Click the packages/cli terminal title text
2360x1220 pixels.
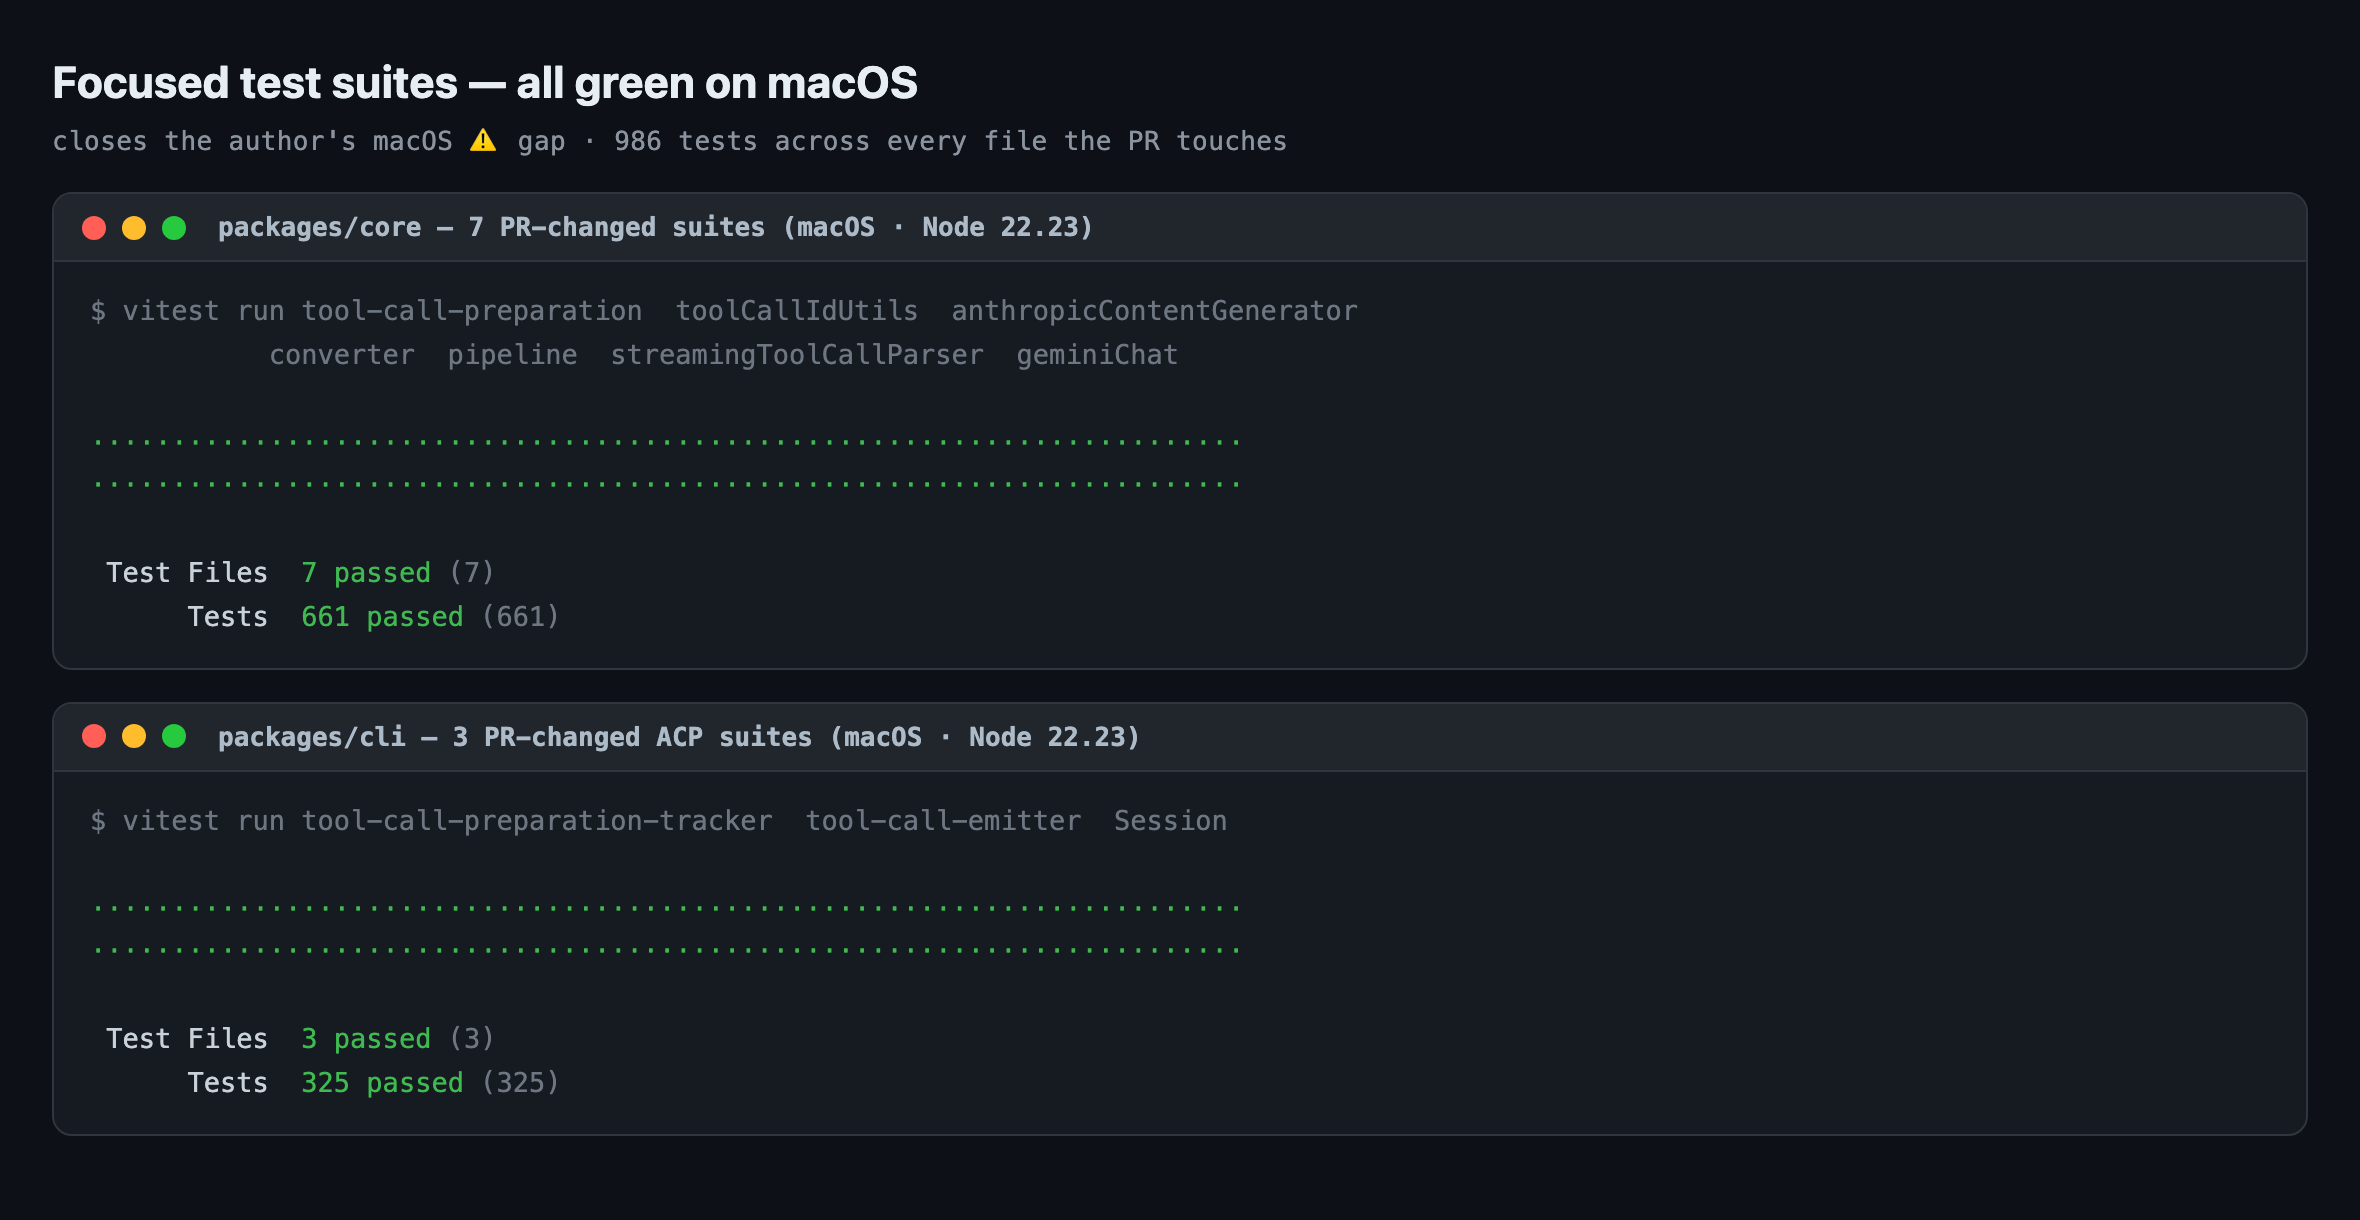tap(679, 737)
